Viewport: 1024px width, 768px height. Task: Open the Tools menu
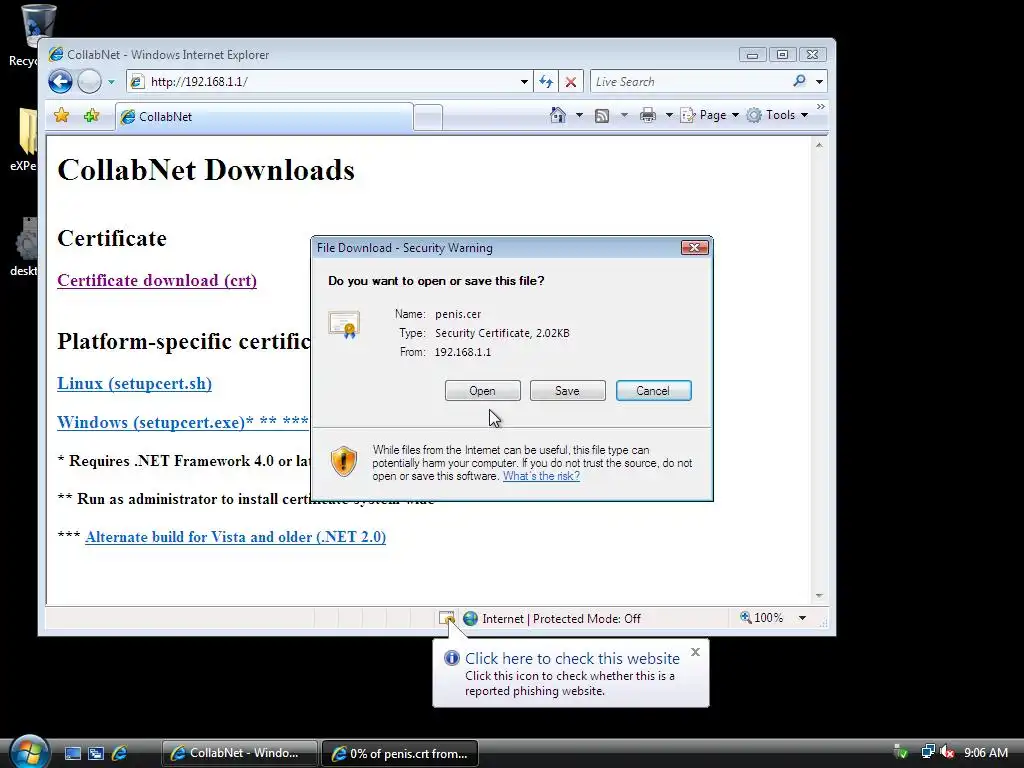(x=778, y=115)
